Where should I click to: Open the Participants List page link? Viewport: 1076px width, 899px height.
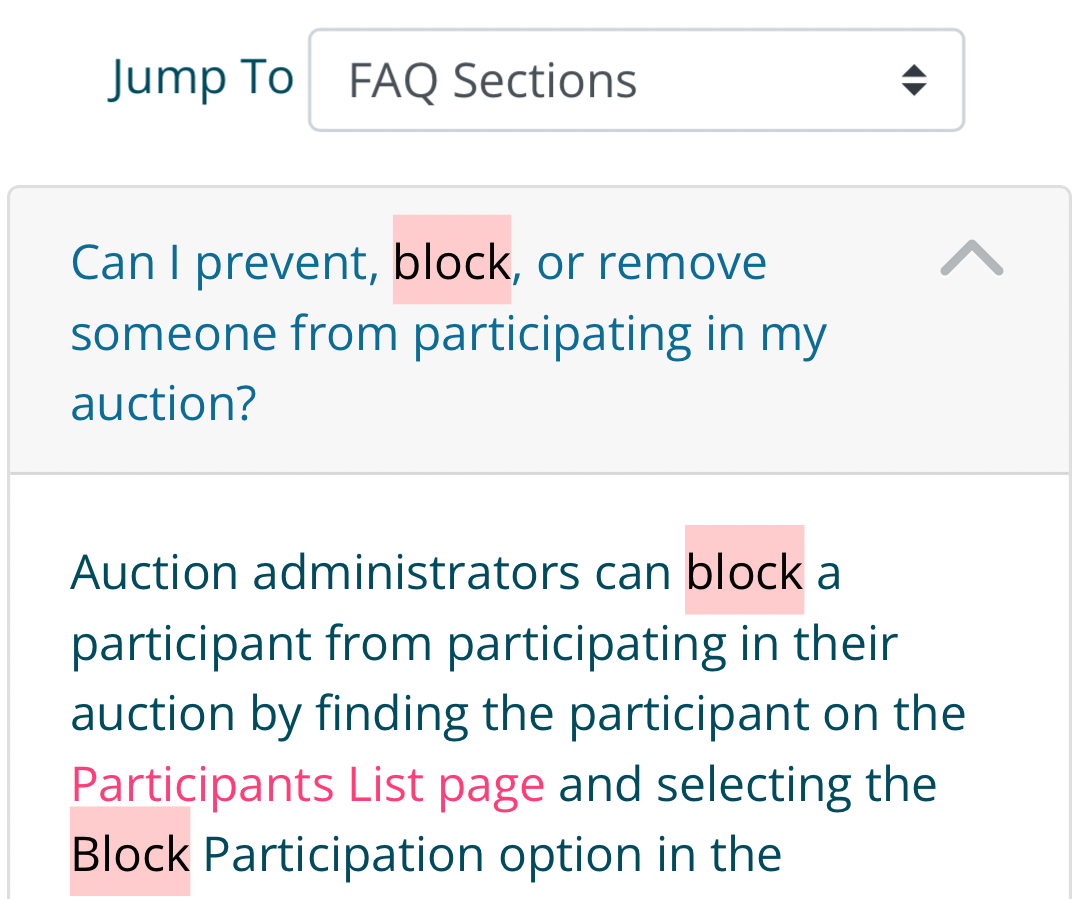pyautogui.click(x=308, y=784)
